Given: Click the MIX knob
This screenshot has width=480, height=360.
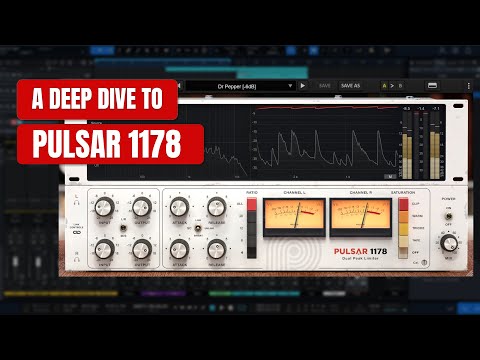Looking at the screenshot, I should click(x=449, y=243).
